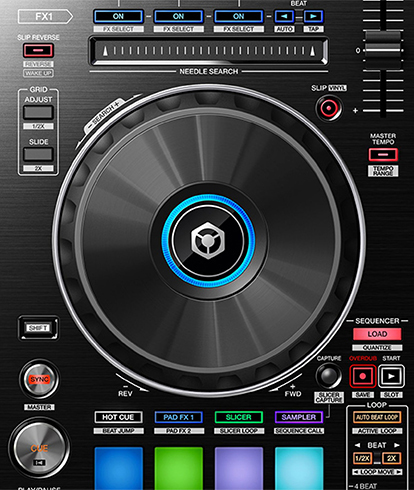Tap the blue performance pad
The image size is (414, 490).
click(118, 468)
